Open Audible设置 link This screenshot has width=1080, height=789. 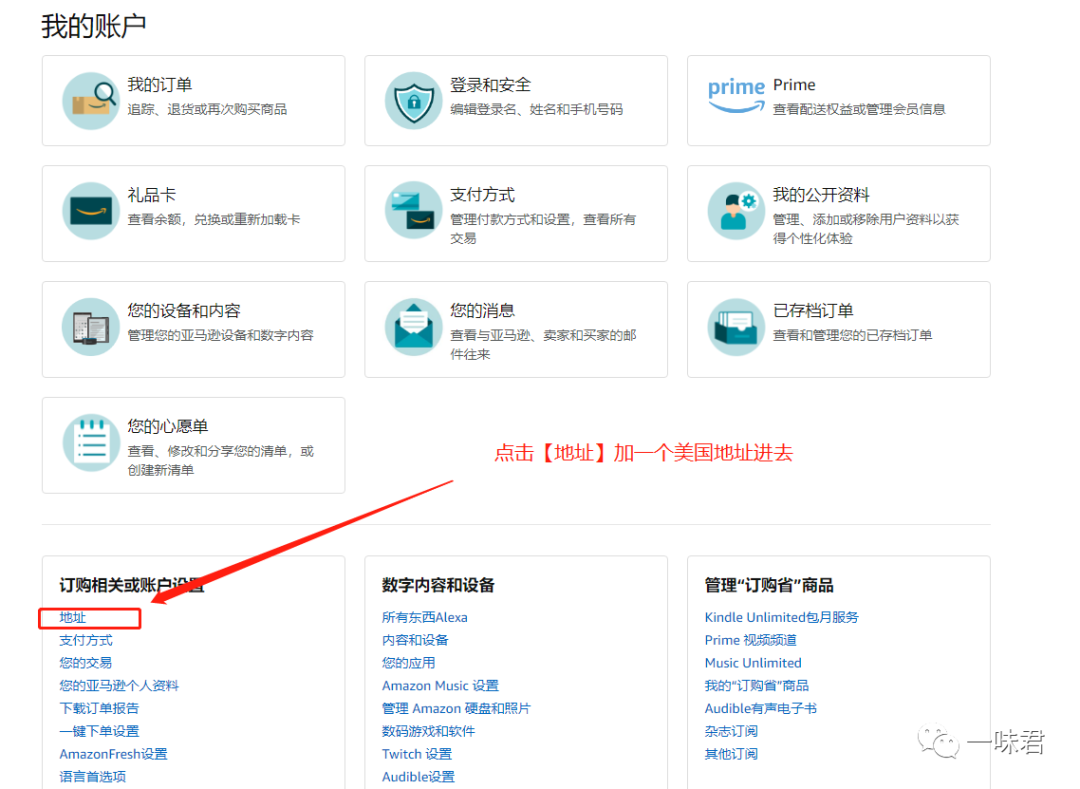point(419,777)
